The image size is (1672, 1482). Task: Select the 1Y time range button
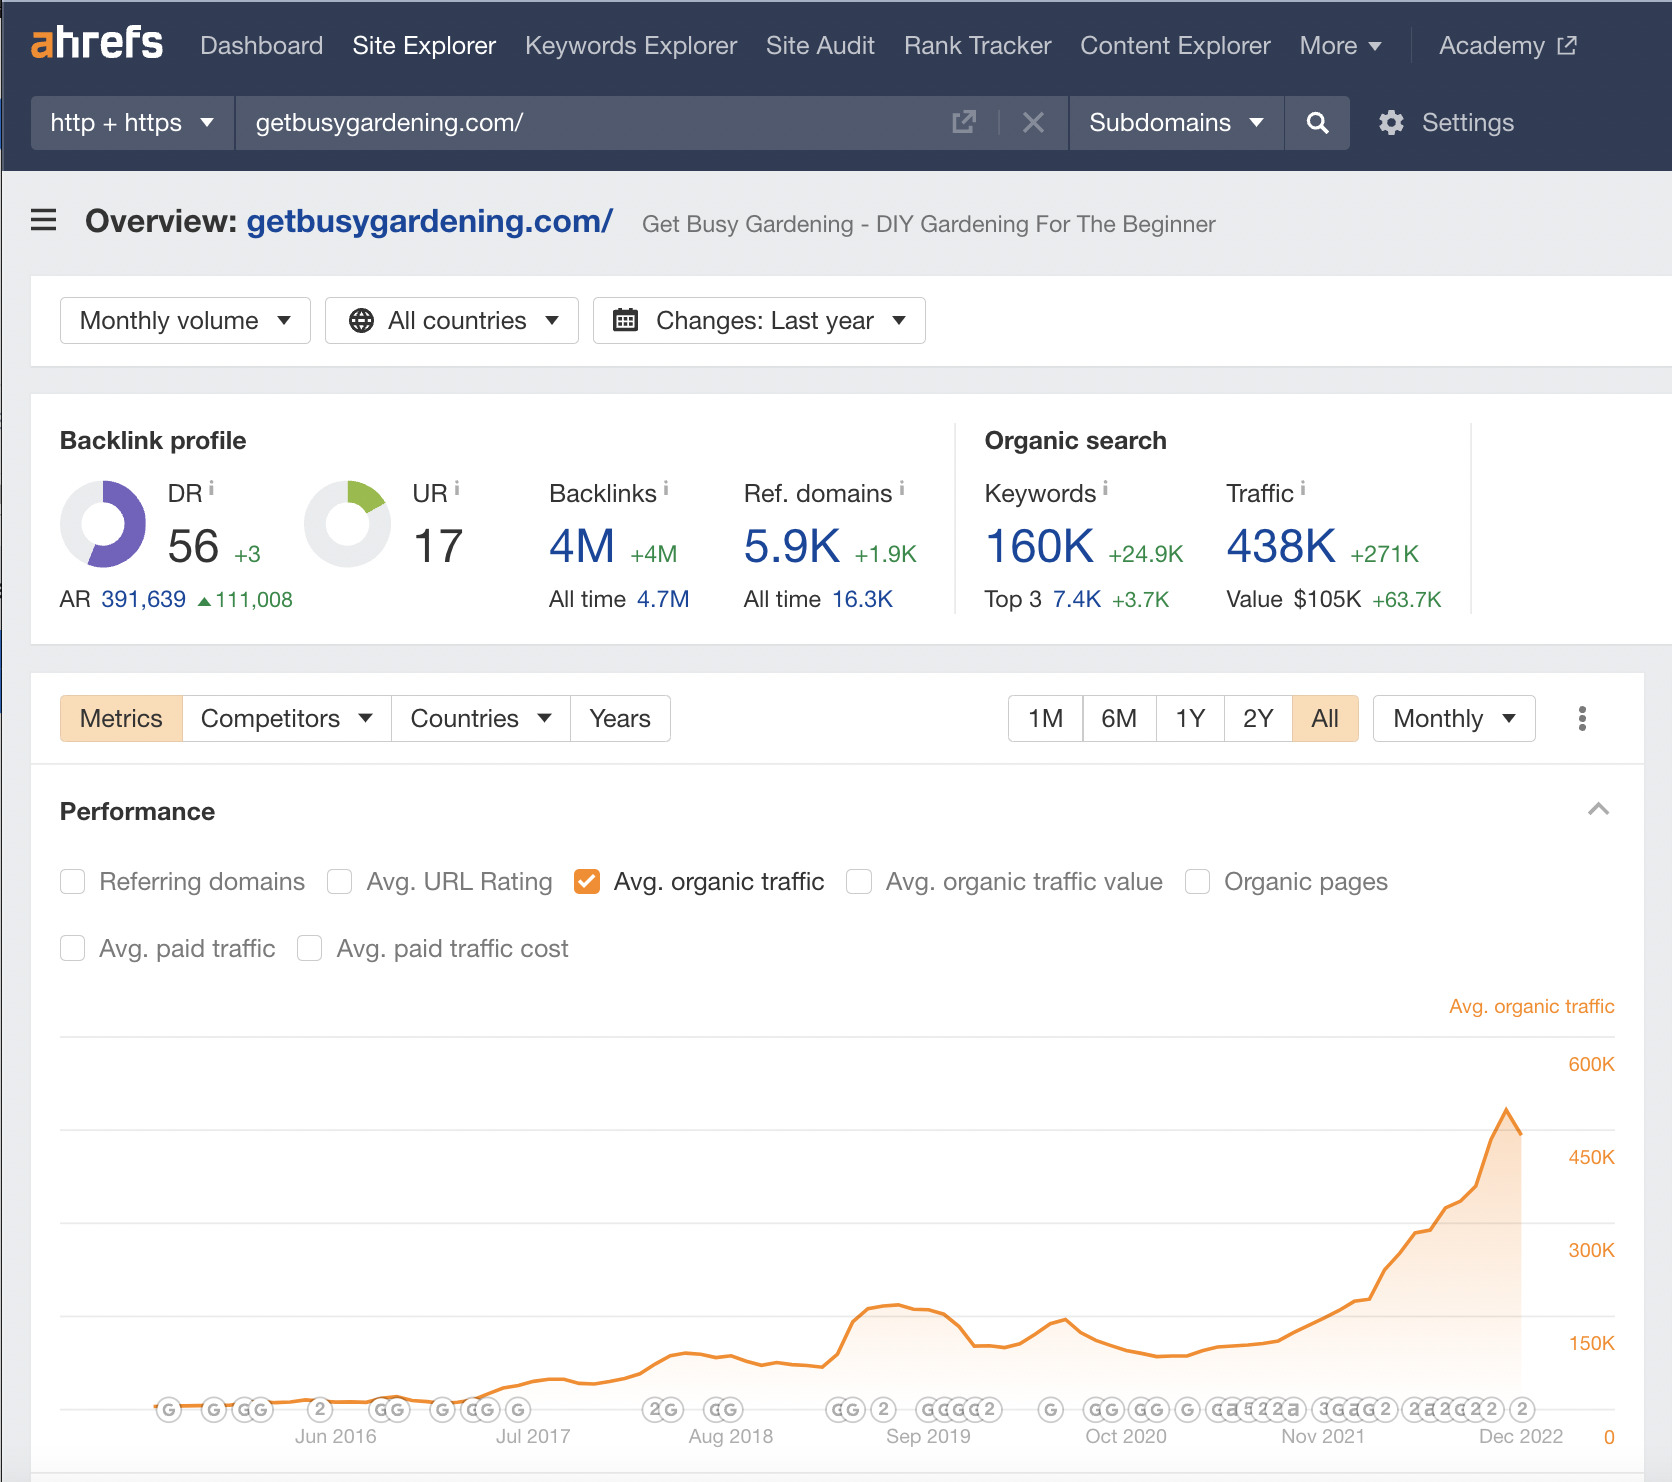pos(1190,719)
